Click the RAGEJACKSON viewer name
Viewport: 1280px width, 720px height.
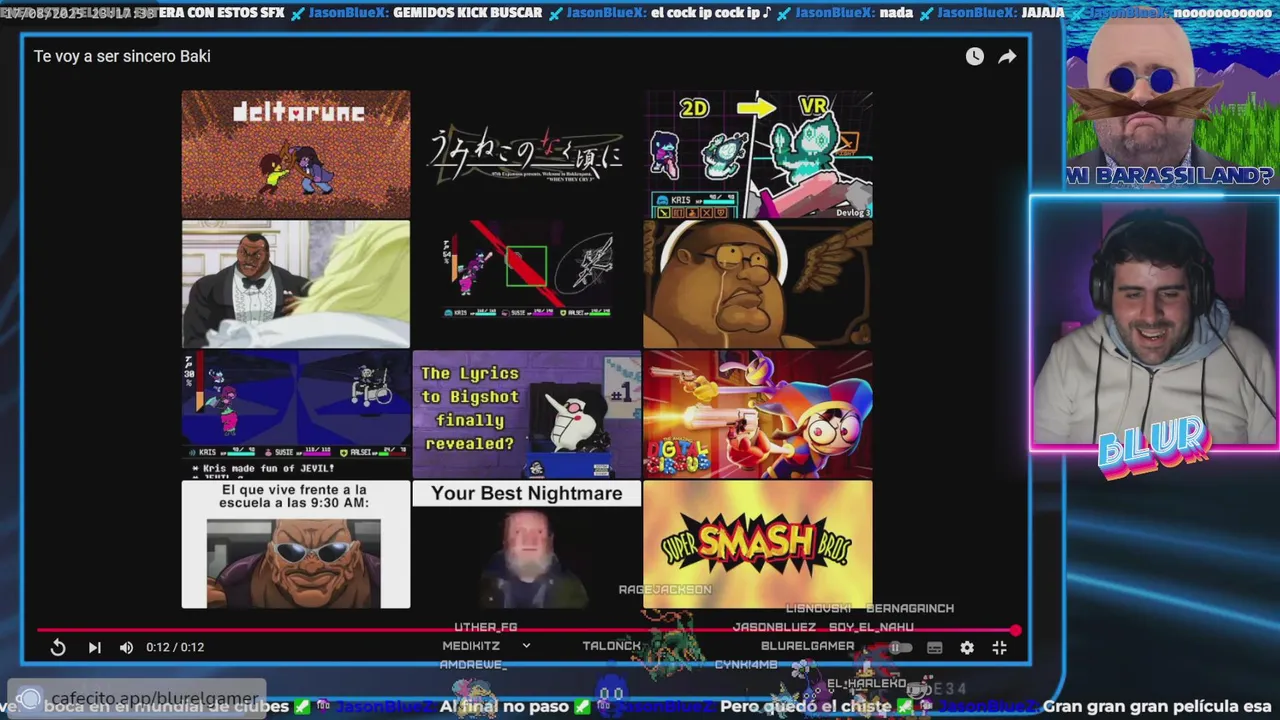pyautogui.click(x=665, y=590)
